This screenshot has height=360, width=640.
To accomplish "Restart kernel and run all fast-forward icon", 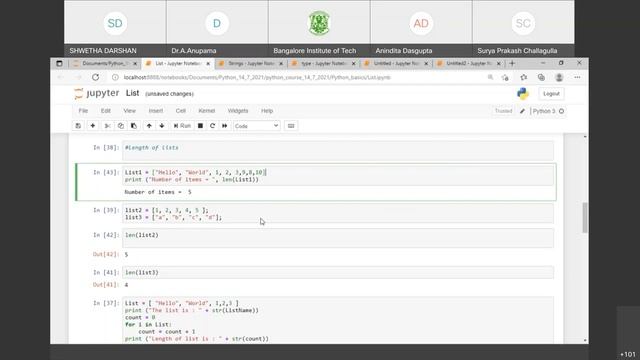I will pos(224,126).
